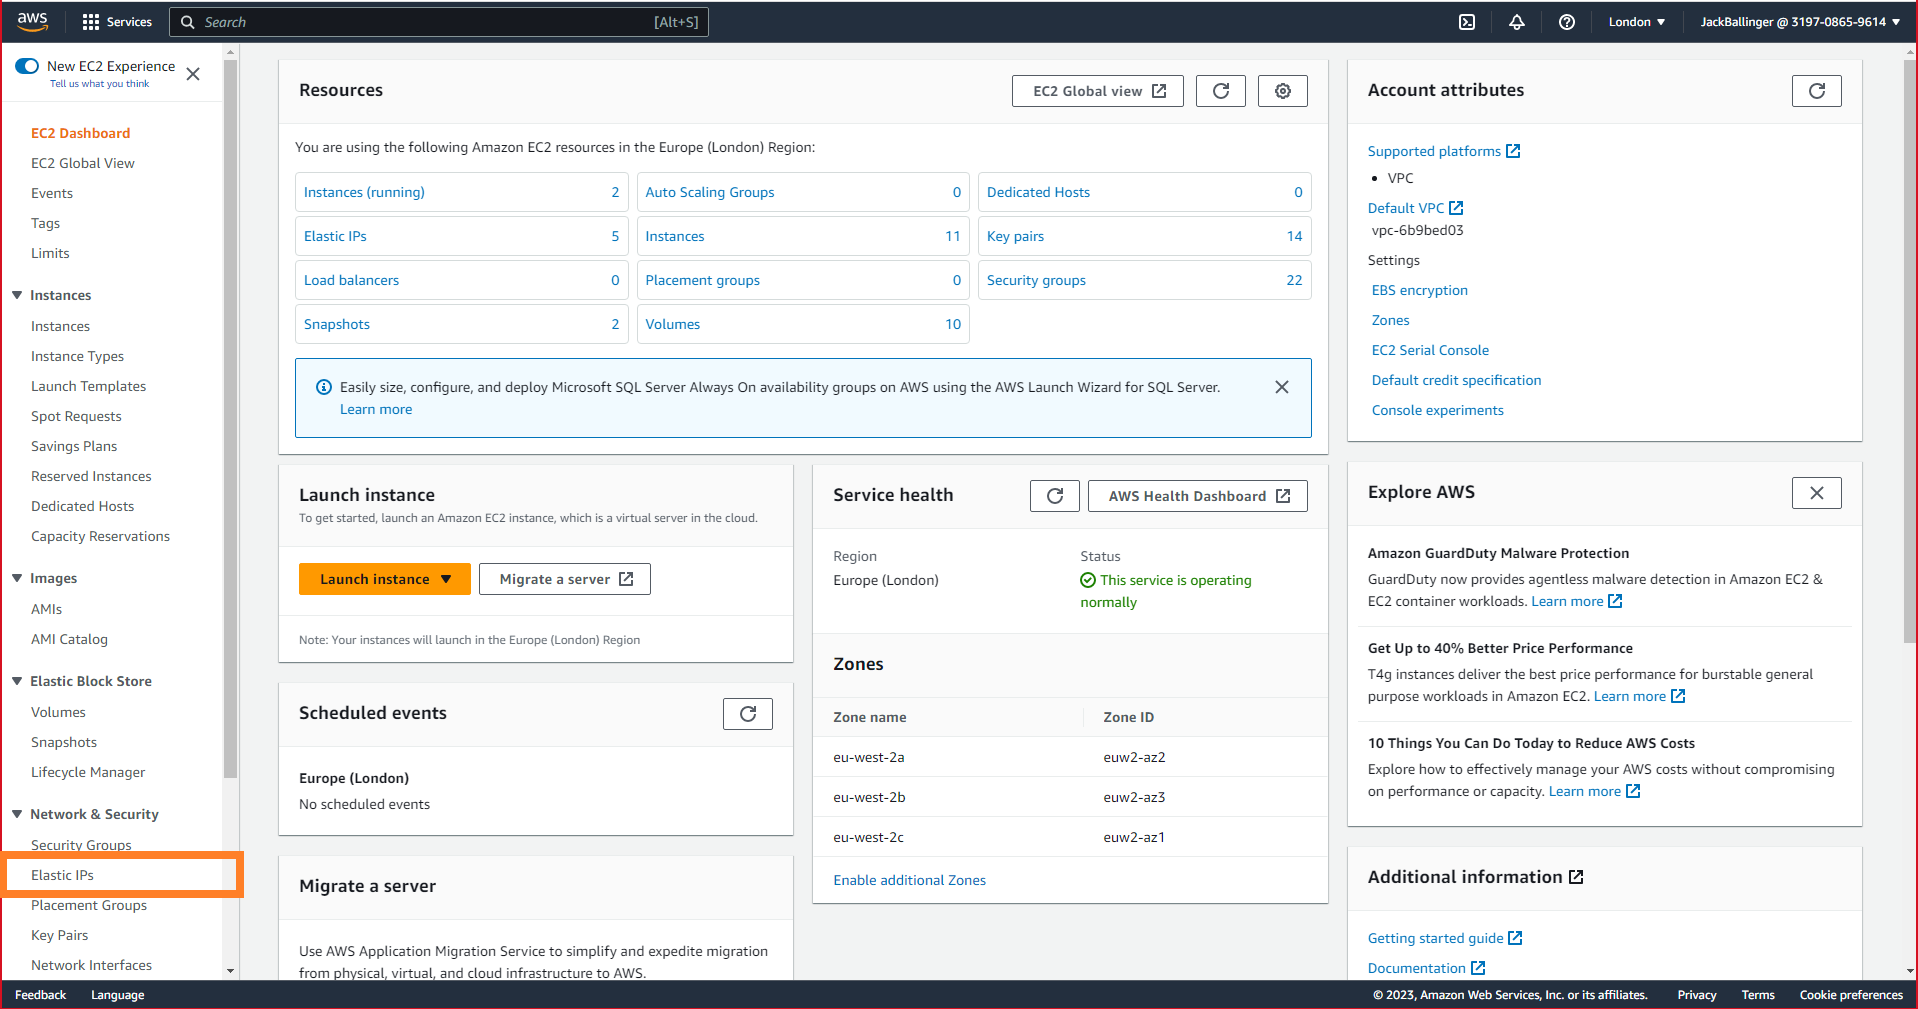Open Resources settings gear

[1283, 91]
